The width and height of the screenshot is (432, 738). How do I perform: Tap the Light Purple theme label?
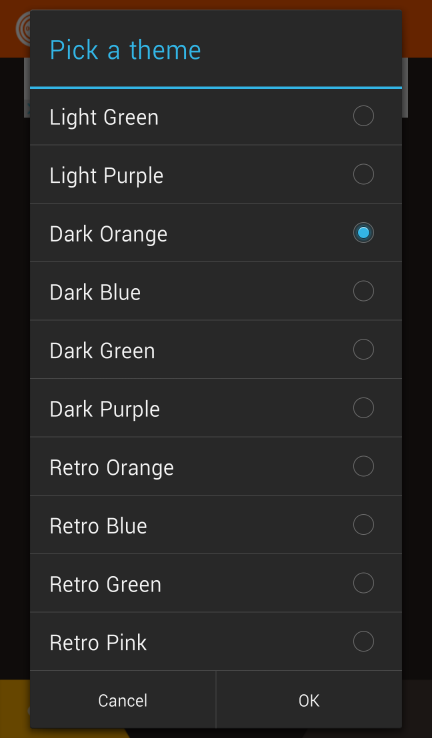click(106, 176)
